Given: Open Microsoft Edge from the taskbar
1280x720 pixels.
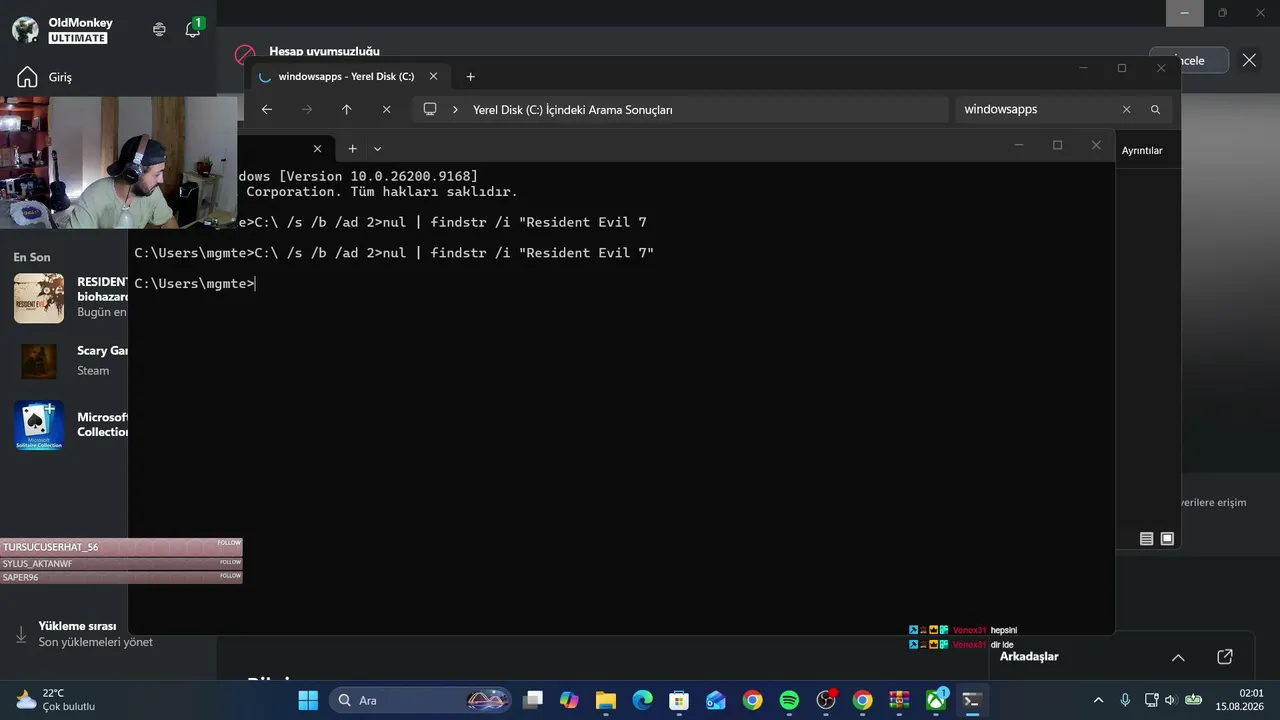Looking at the screenshot, I should click(642, 700).
